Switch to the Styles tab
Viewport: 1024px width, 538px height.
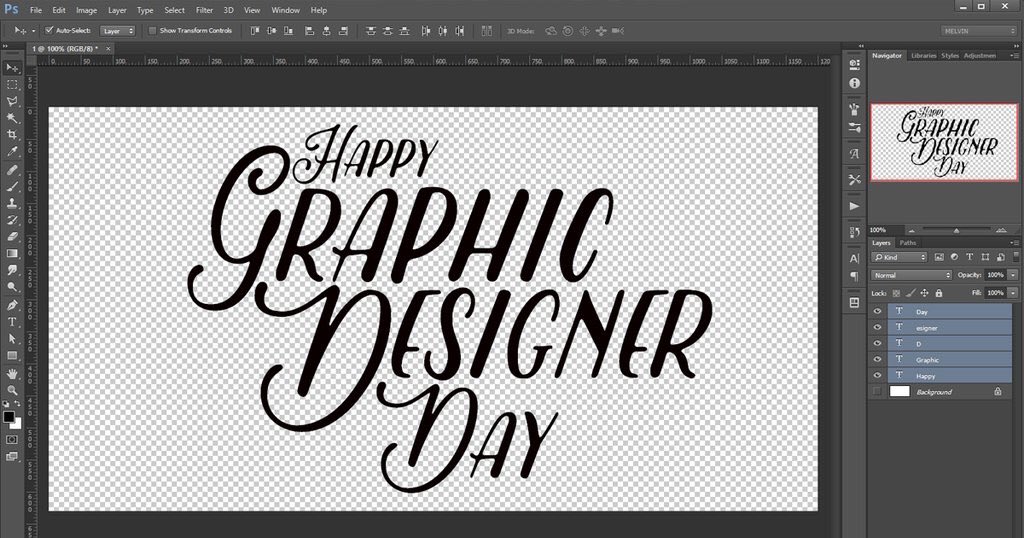(950, 56)
